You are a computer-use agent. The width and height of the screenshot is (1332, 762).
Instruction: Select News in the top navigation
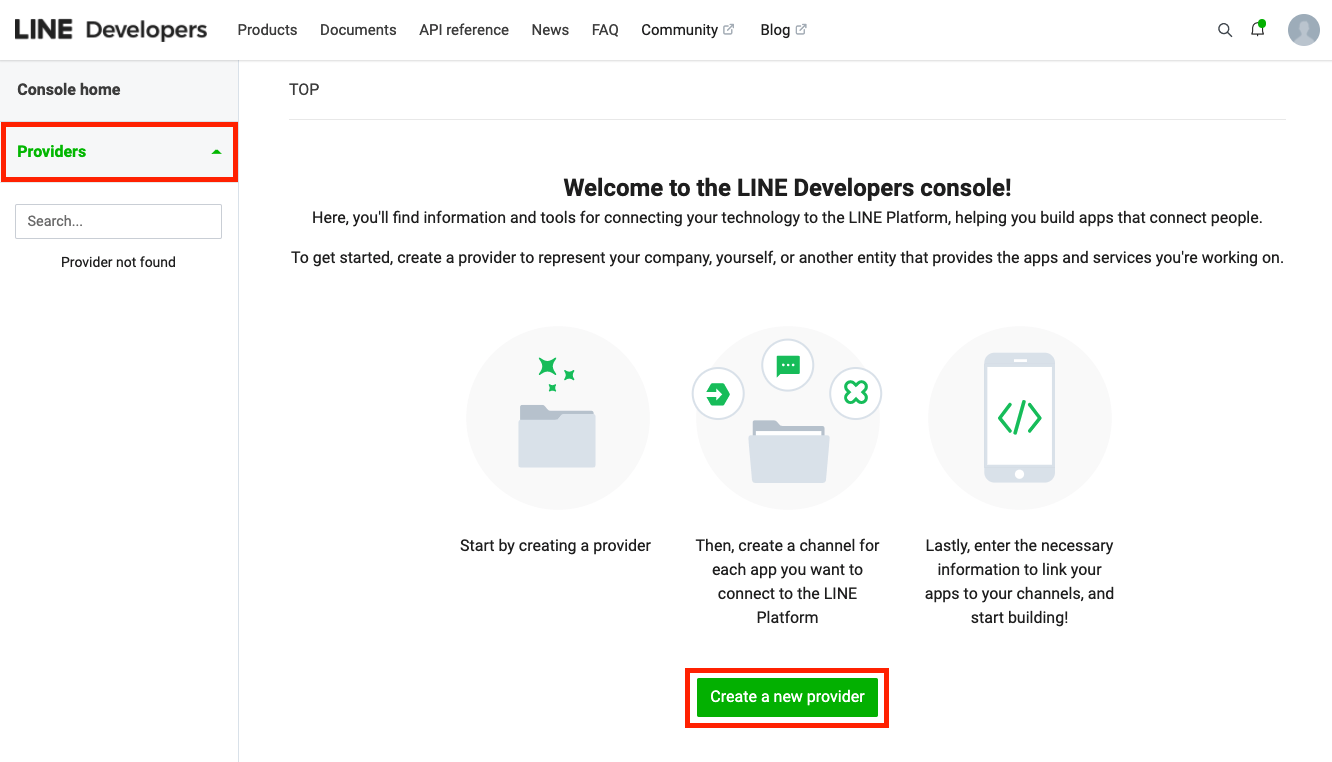pos(550,30)
